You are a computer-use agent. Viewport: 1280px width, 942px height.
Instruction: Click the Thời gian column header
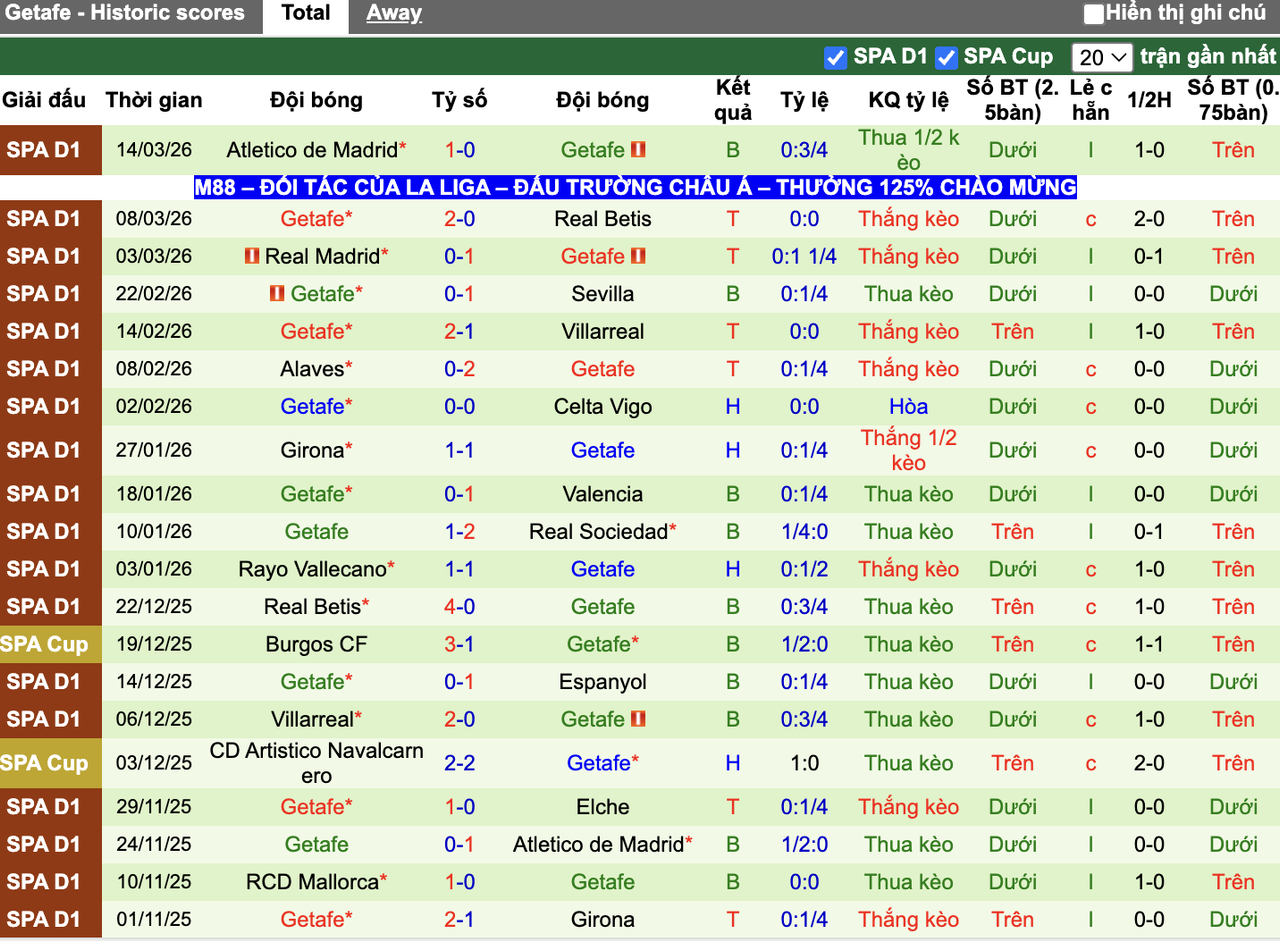coord(154,100)
